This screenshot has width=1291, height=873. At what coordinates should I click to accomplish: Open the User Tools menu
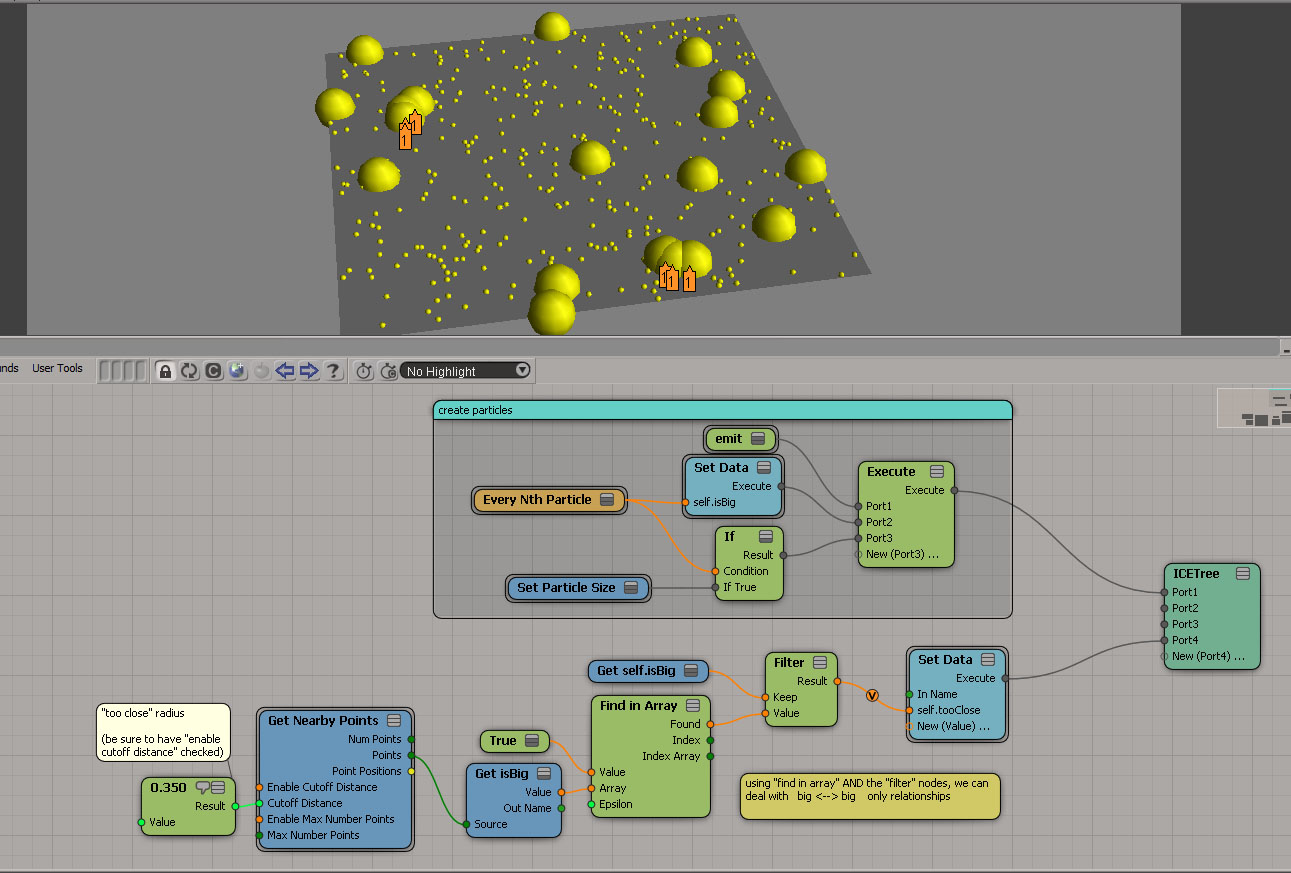(x=57, y=368)
